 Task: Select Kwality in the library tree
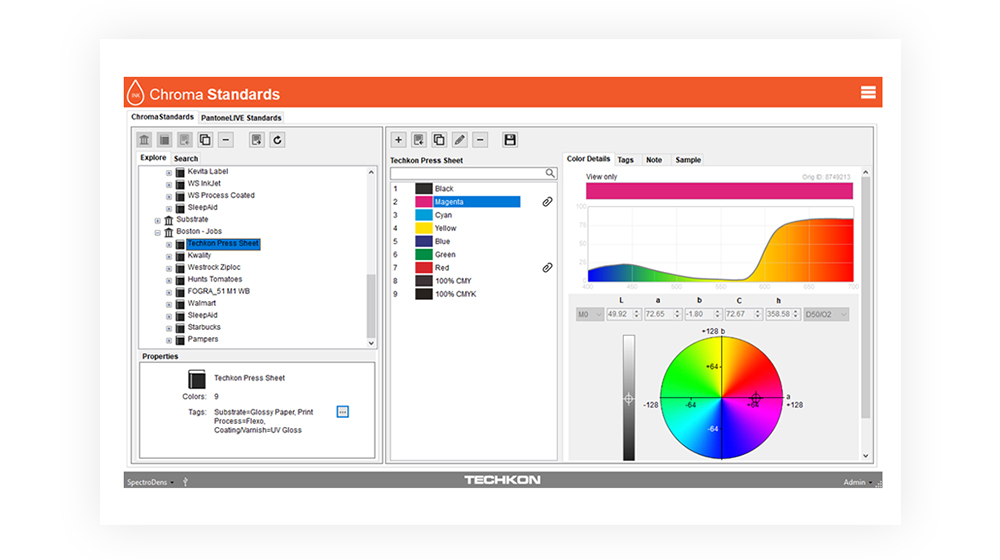pos(199,256)
